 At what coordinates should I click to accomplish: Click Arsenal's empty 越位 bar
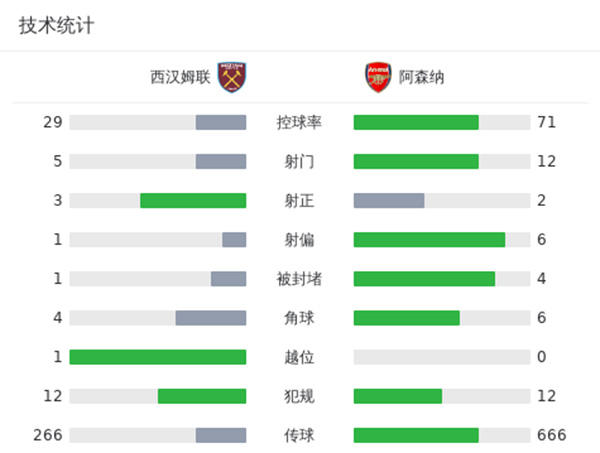tap(441, 357)
